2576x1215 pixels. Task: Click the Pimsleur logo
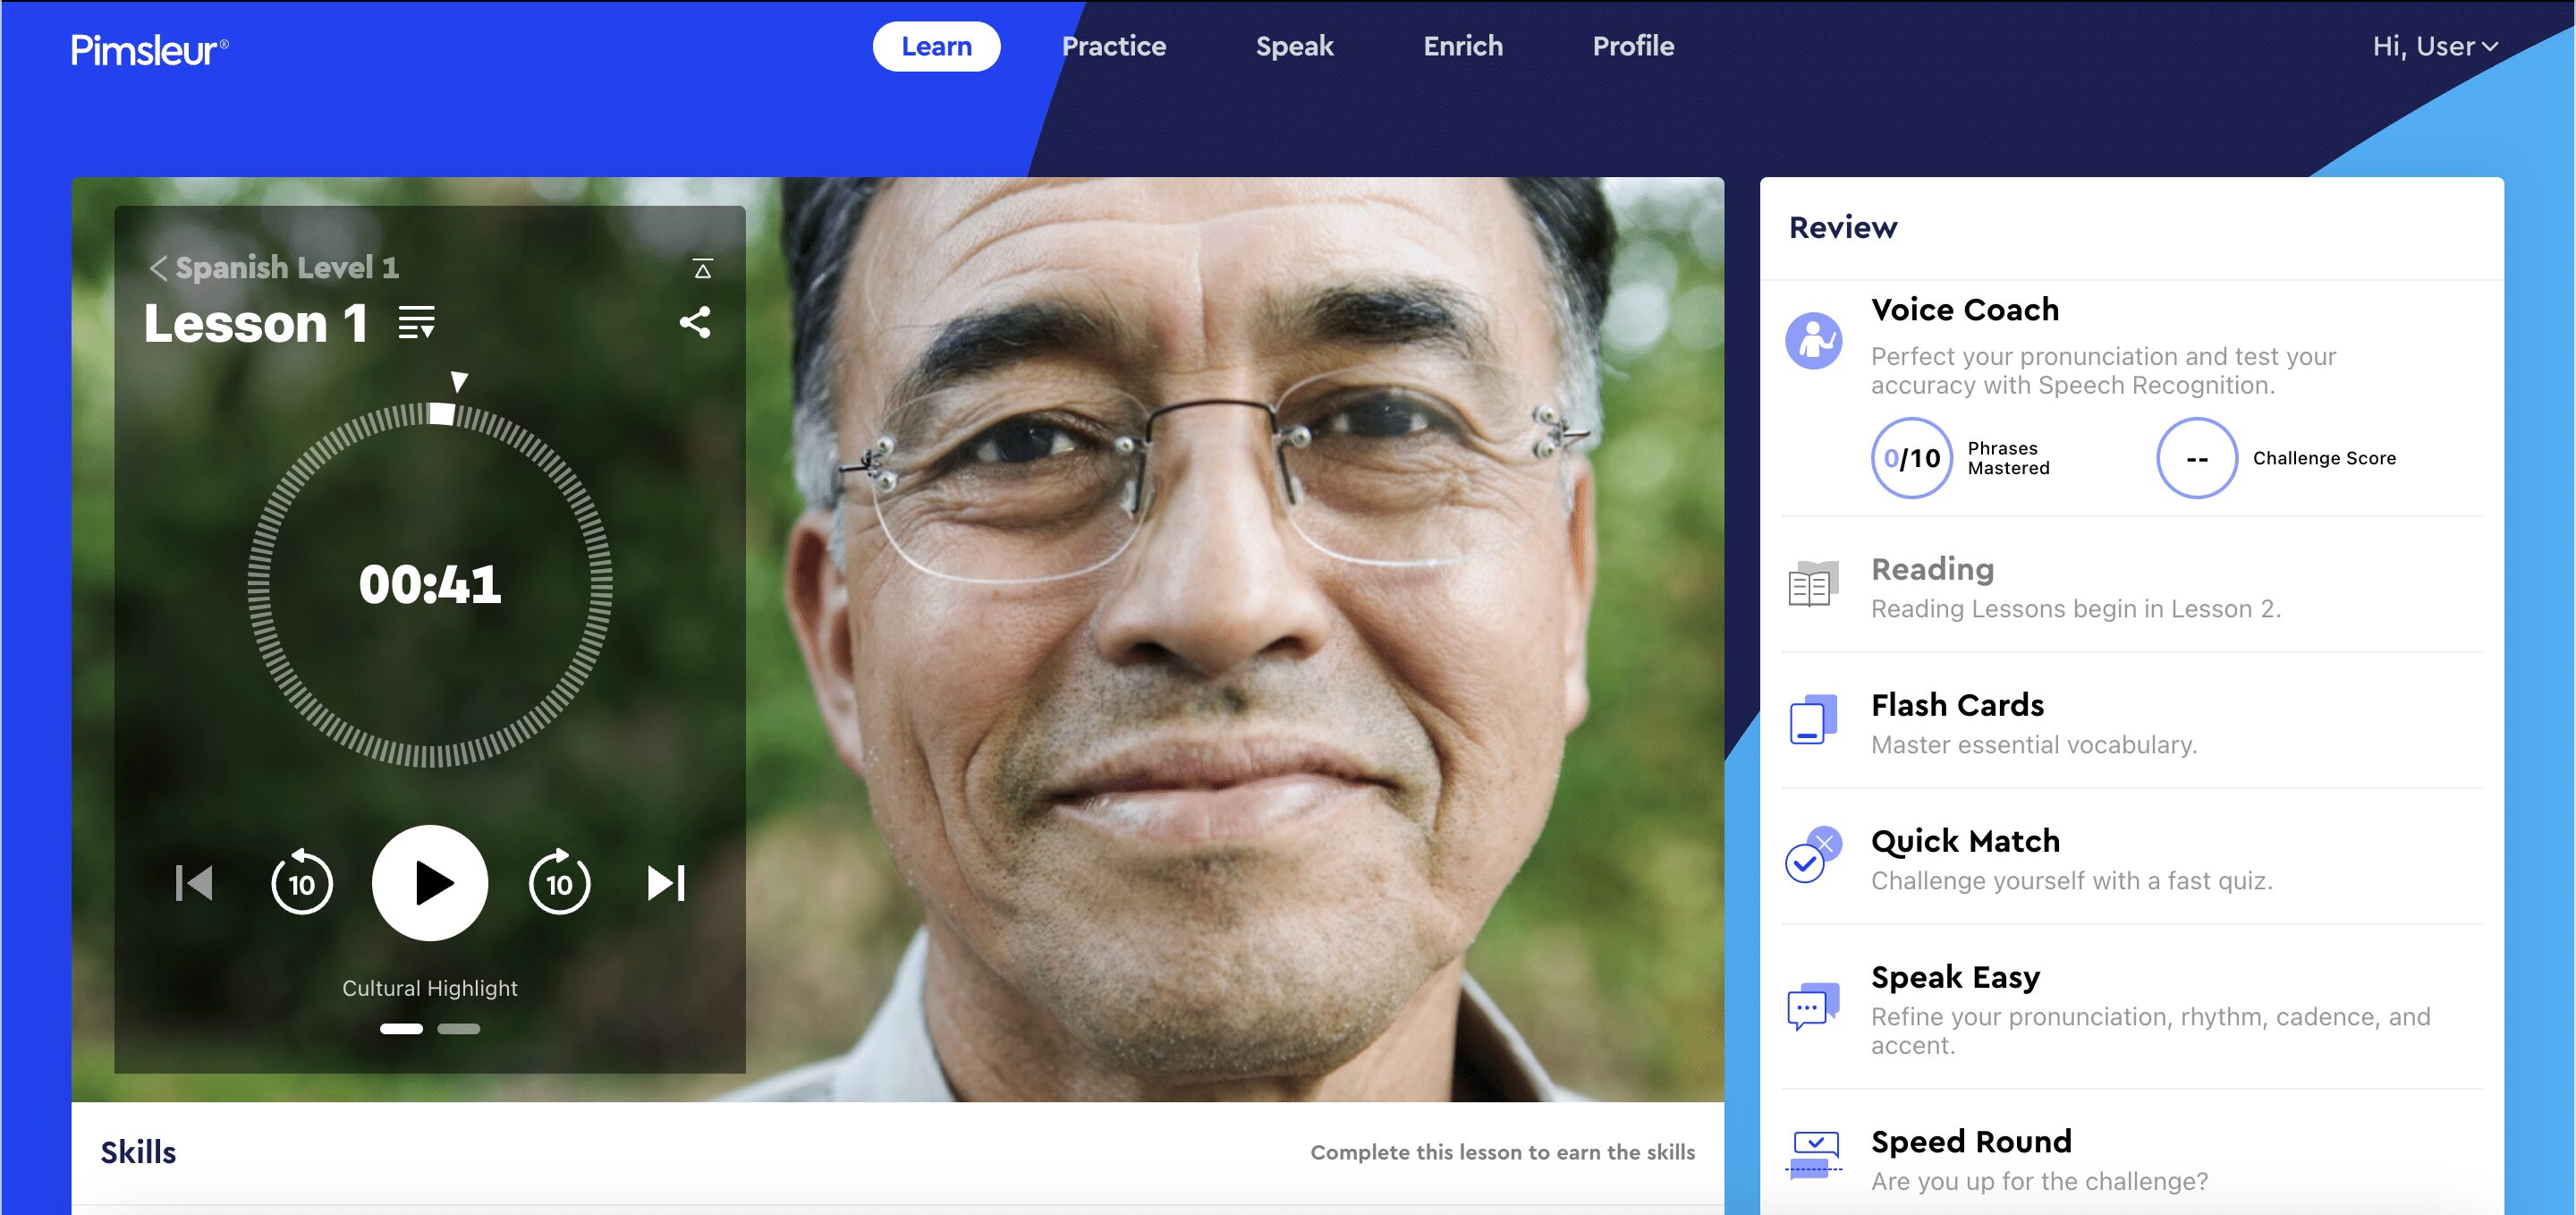click(149, 49)
